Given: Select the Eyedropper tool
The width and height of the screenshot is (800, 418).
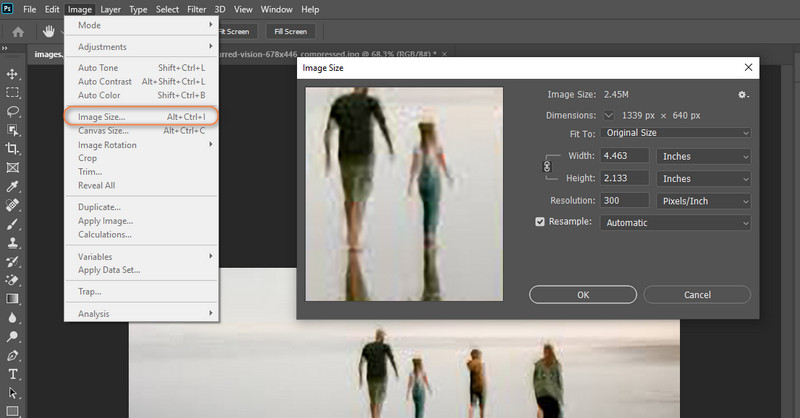Looking at the screenshot, I should pyautogui.click(x=13, y=186).
